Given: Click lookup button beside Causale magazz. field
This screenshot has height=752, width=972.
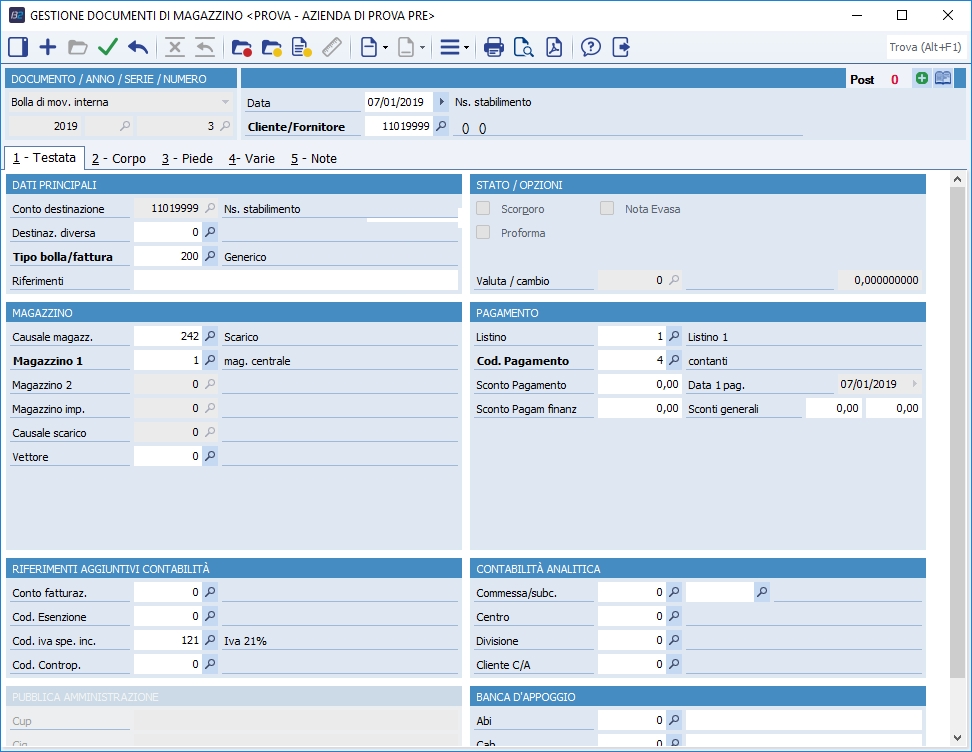Looking at the screenshot, I should pos(210,337).
